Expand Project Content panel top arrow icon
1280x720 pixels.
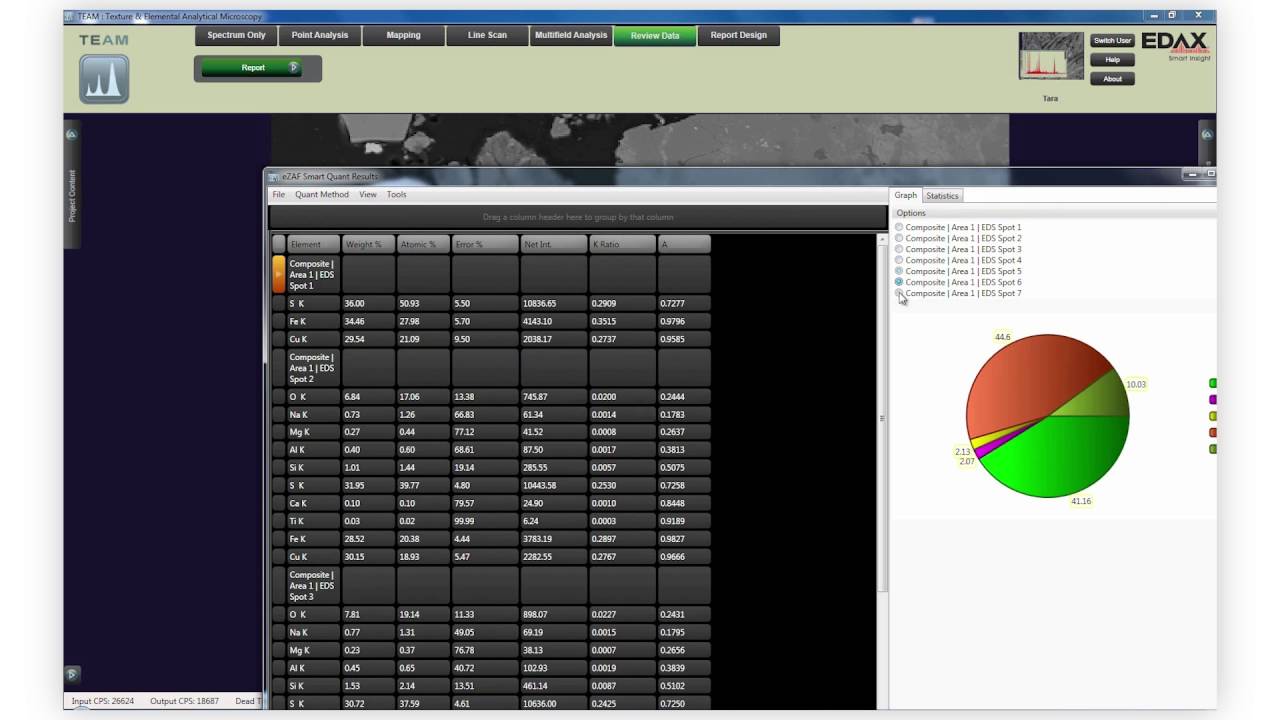(x=71, y=134)
